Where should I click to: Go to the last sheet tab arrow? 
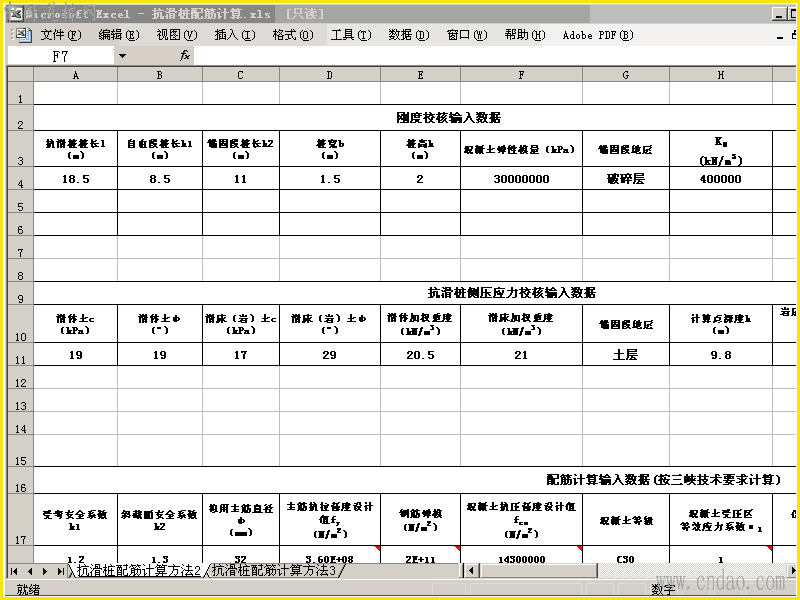coord(60,571)
